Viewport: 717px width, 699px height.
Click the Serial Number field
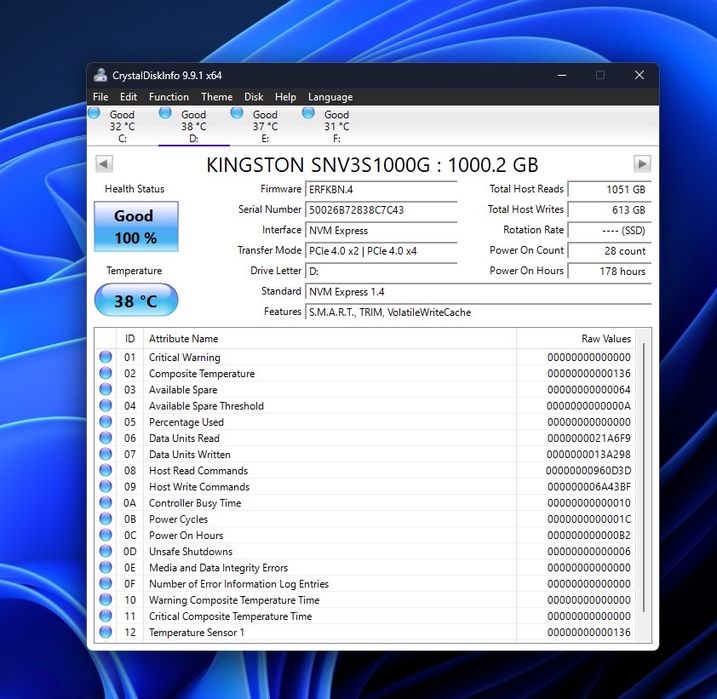[x=381, y=210]
